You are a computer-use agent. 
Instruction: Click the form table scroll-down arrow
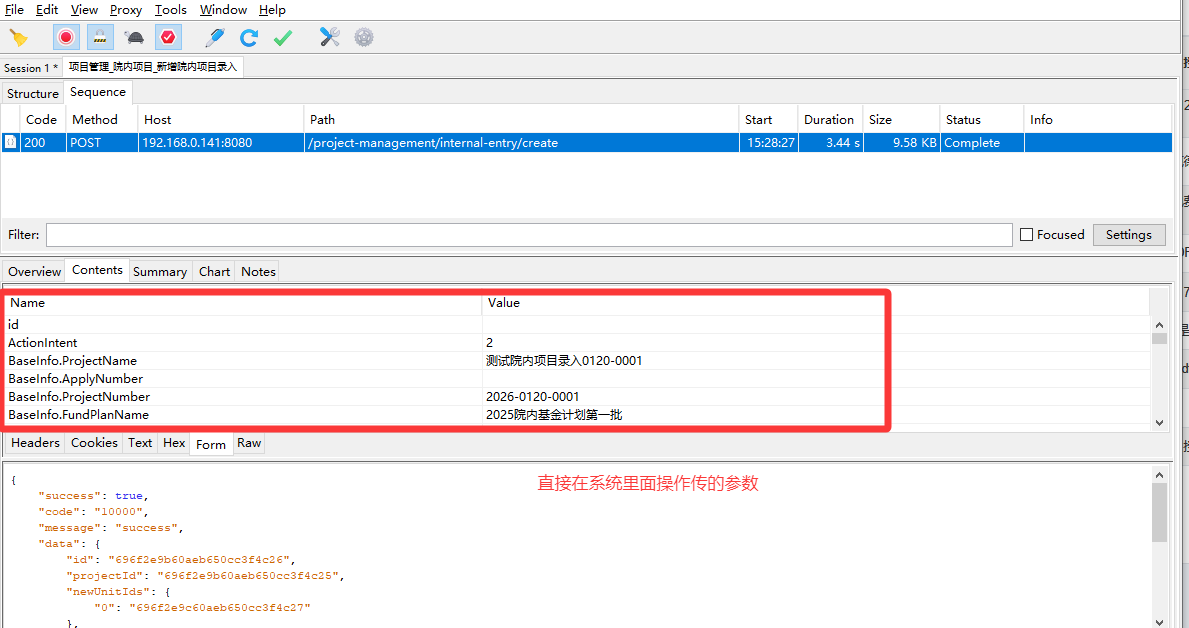1159,422
